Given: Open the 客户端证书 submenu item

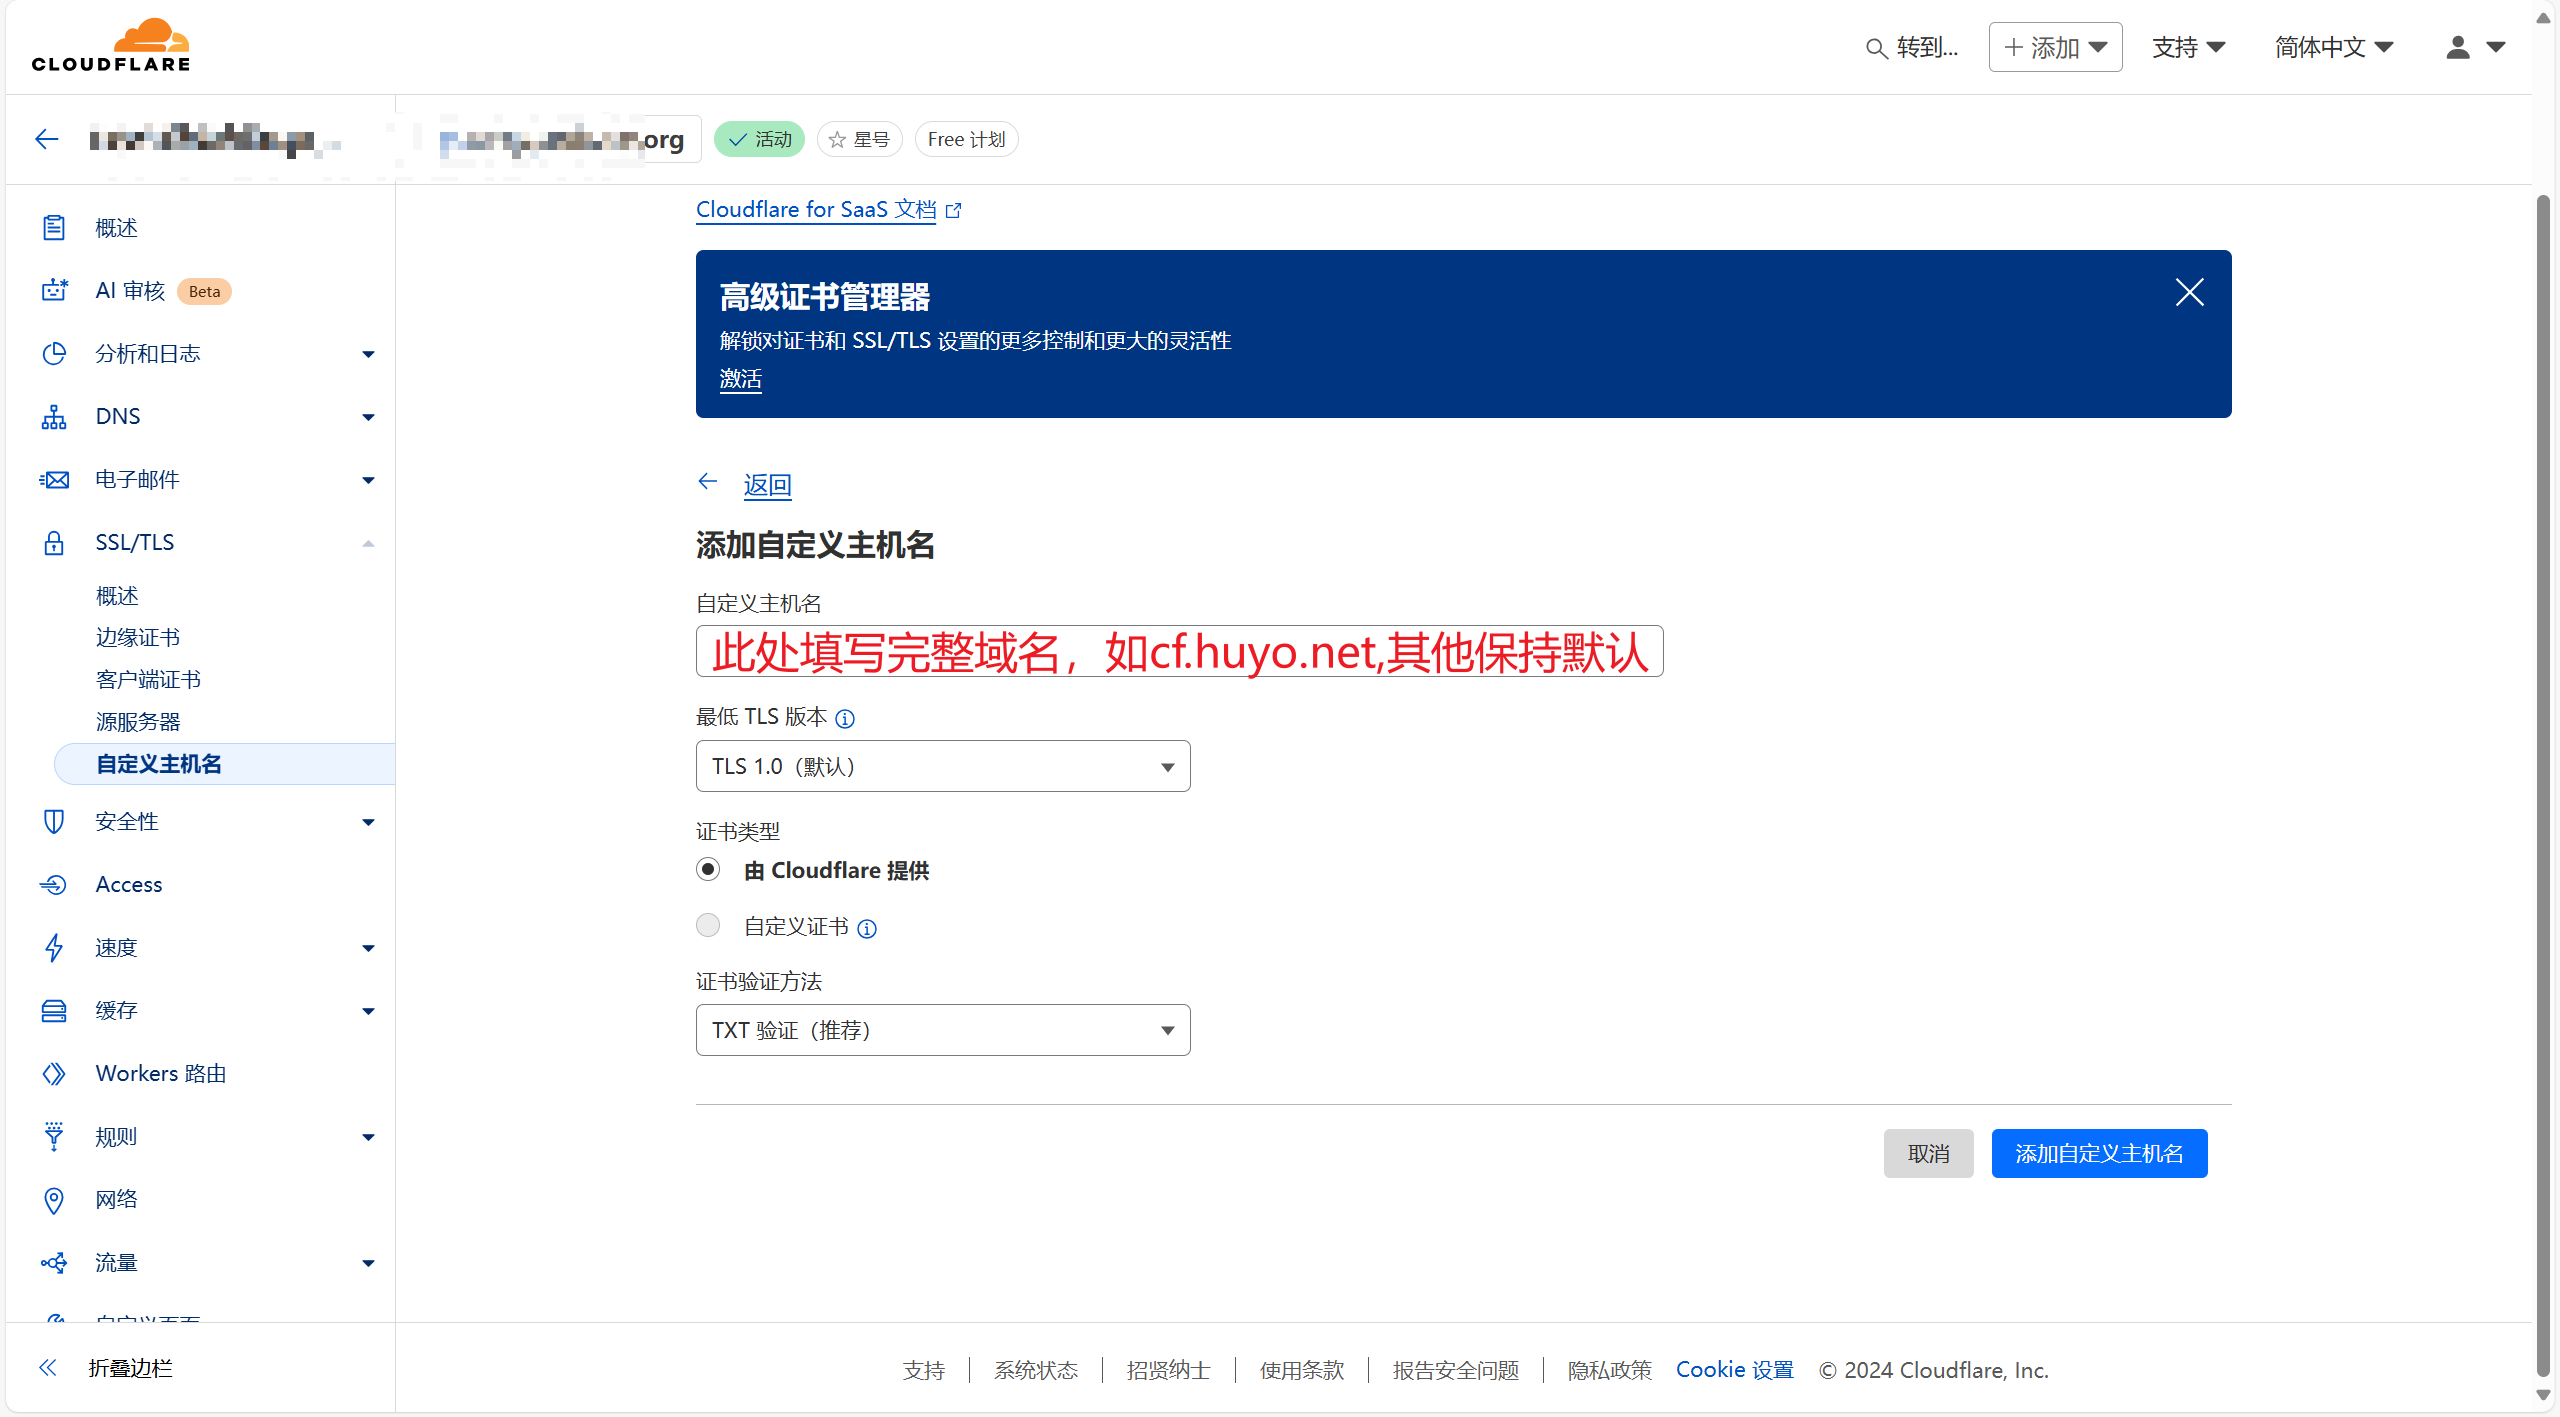Looking at the screenshot, I should coord(148,680).
